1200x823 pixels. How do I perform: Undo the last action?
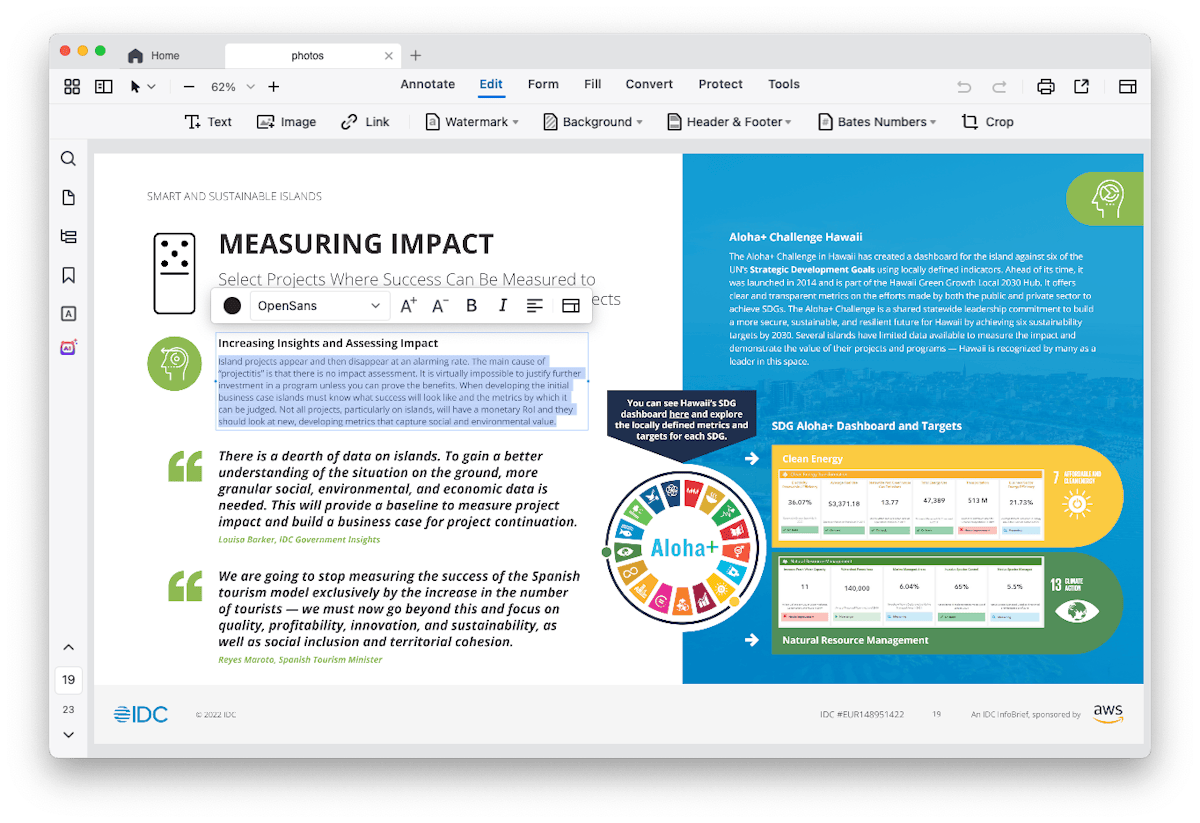coord(964,87)
